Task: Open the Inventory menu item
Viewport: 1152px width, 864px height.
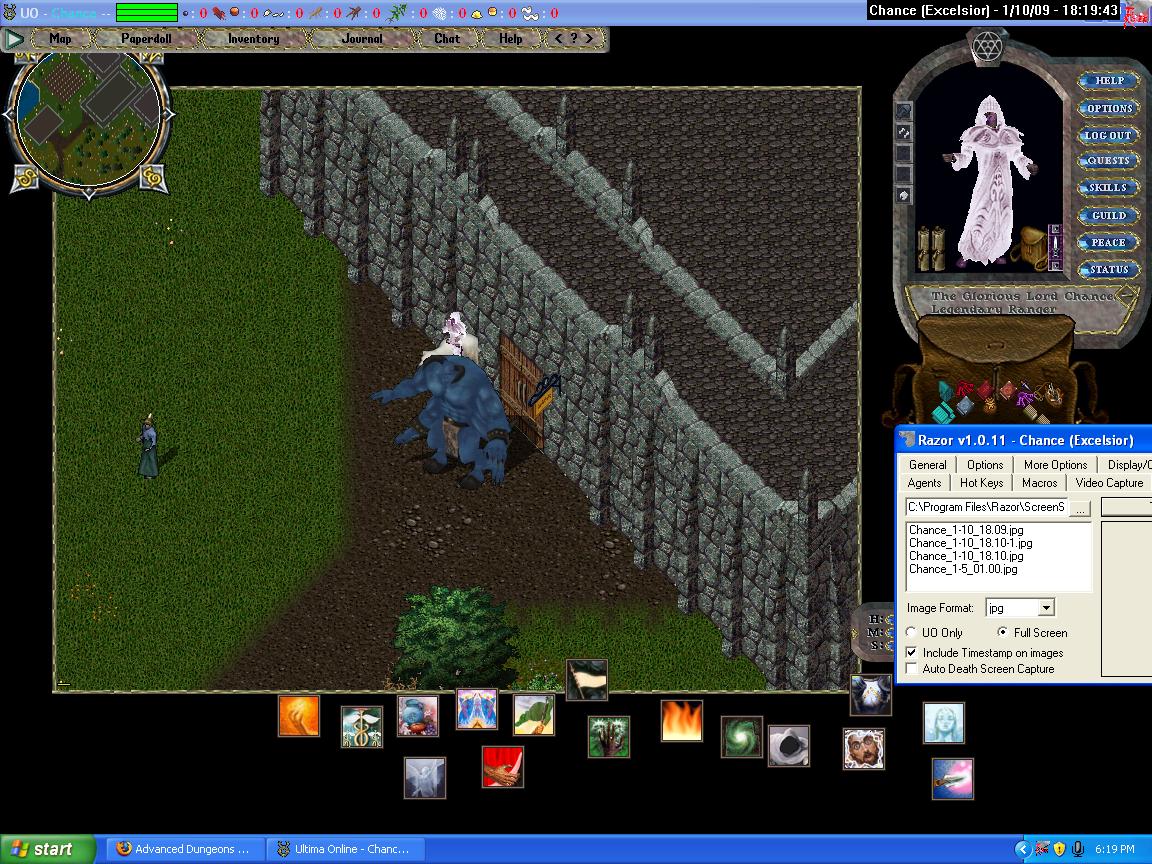Action: pos(253,38)
